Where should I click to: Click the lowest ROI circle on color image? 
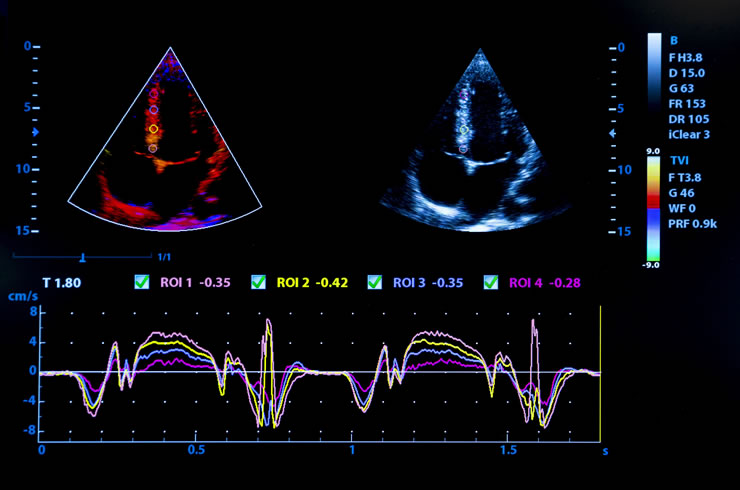pos(153,148)
